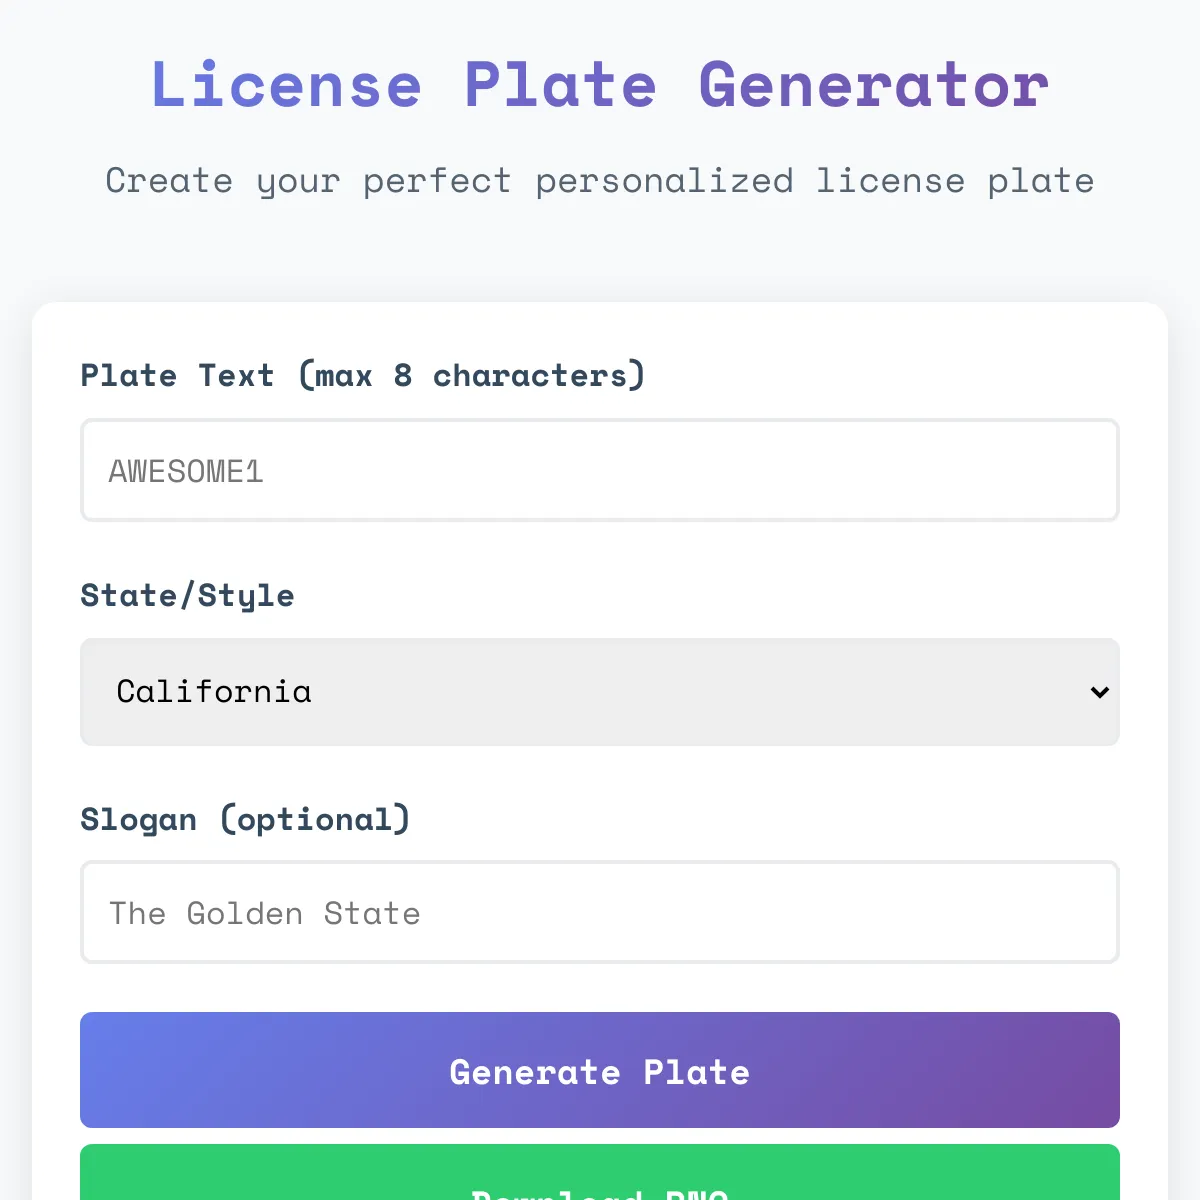Click the Generate Plate button

(x=600, y=1070)
